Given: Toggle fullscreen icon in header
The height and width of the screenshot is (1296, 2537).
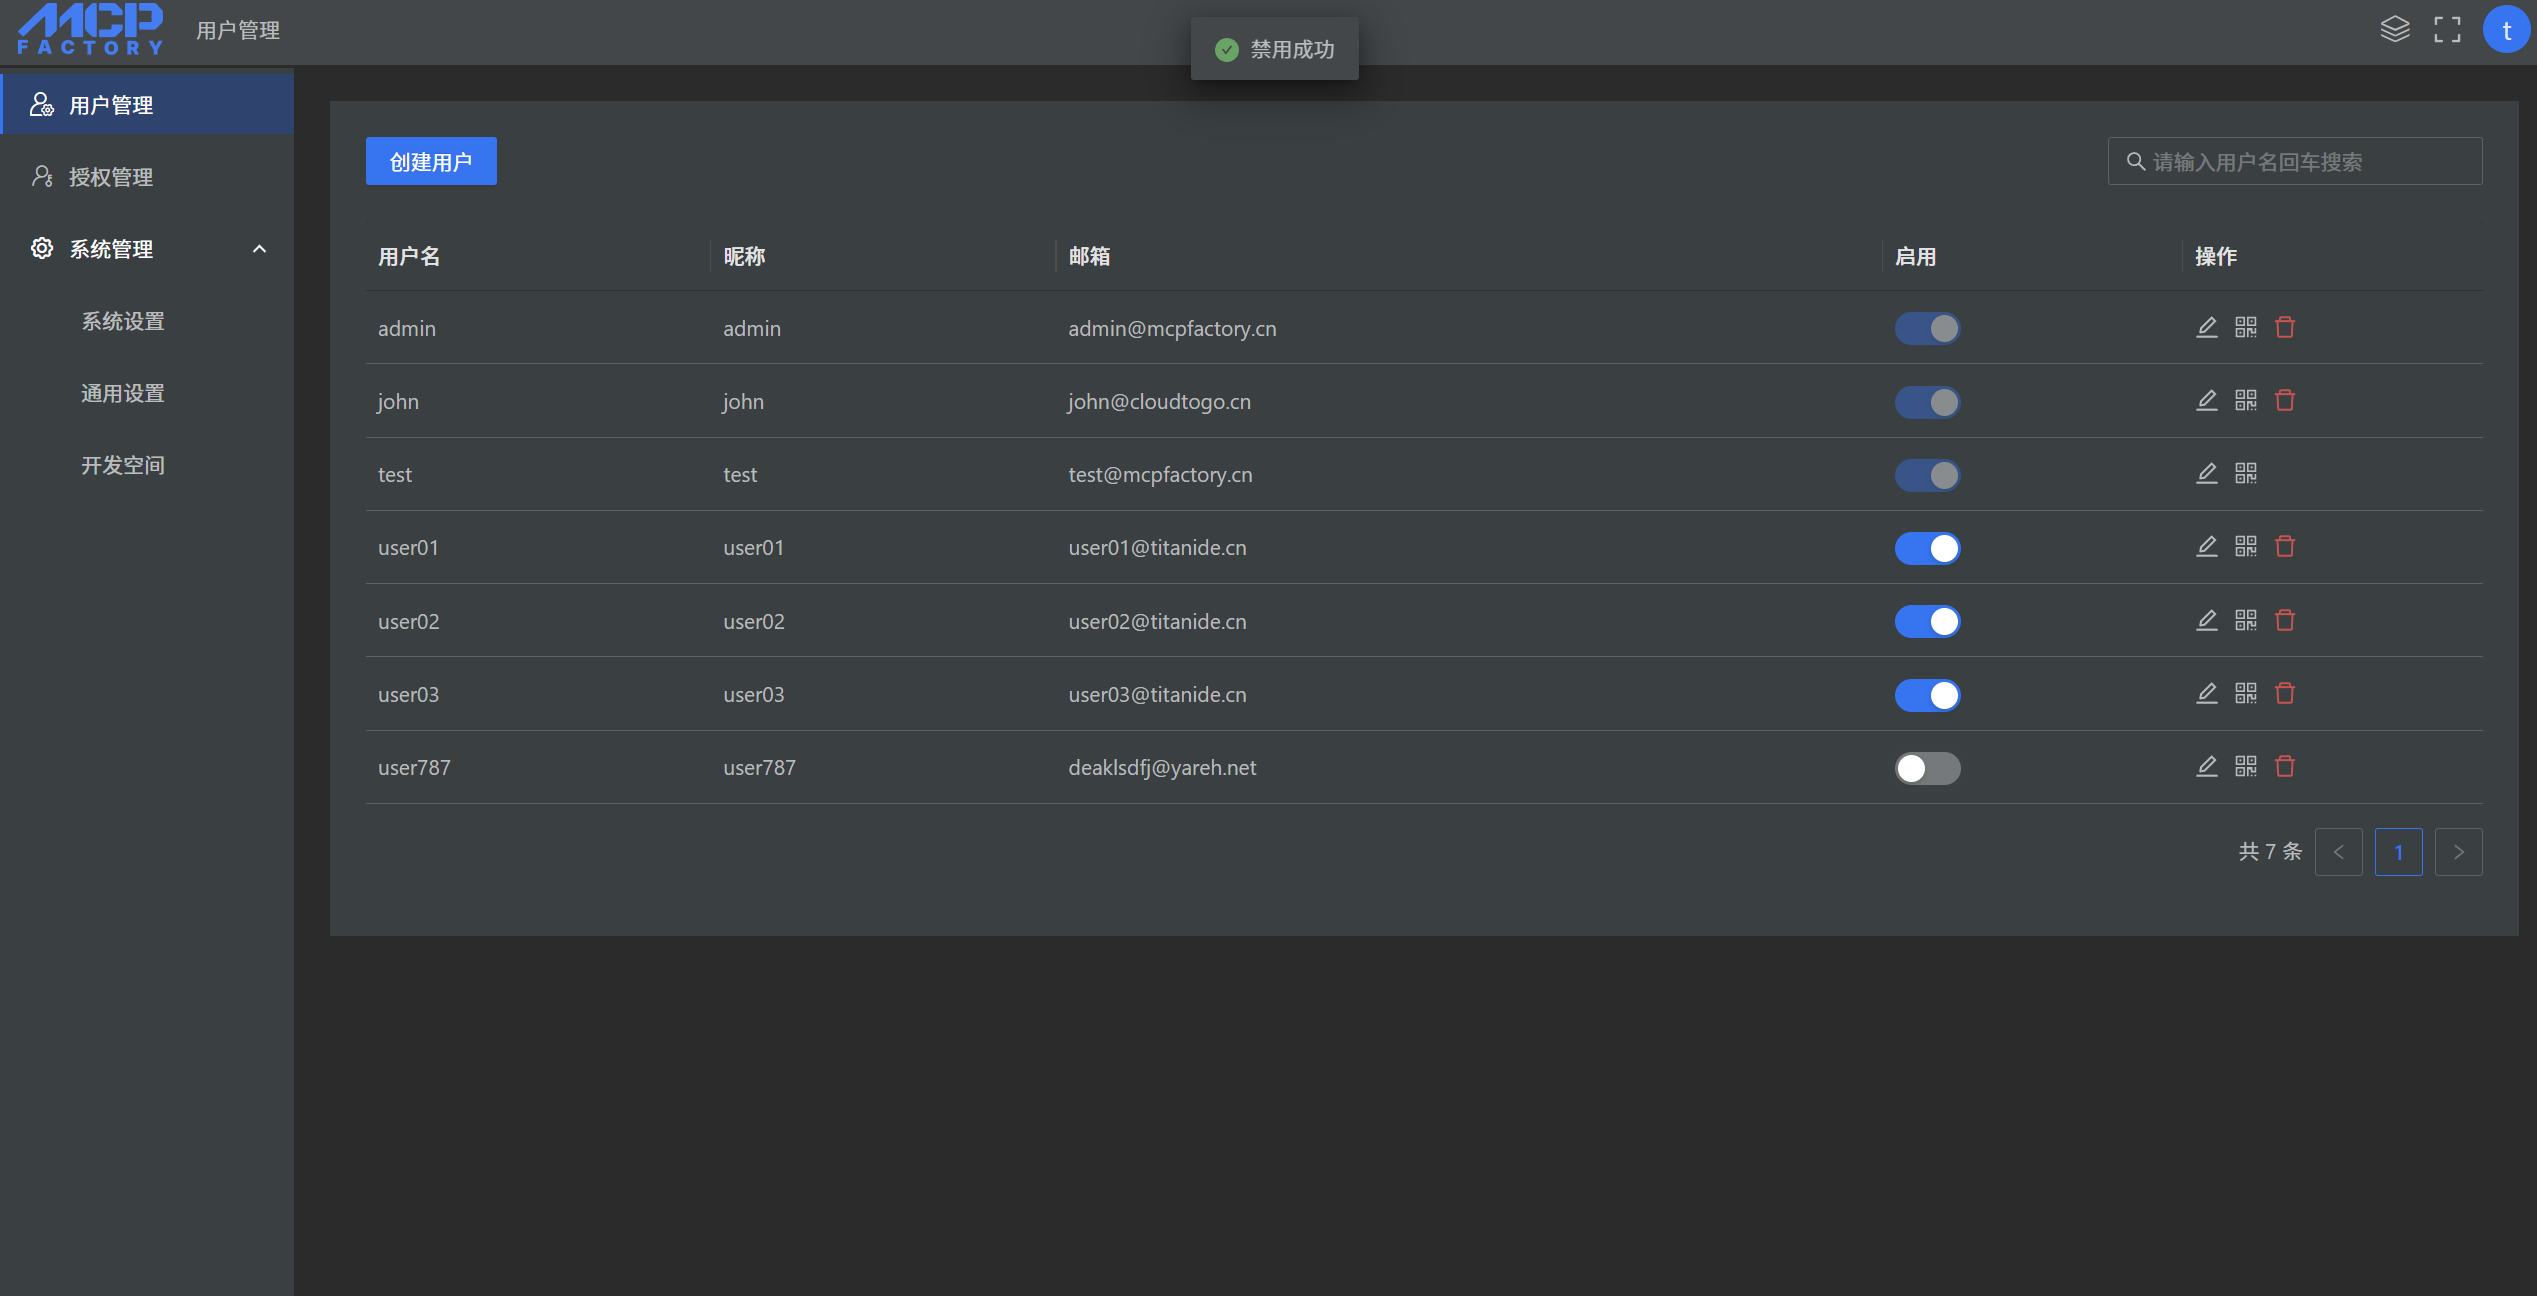Looking at the screenshot, I should pos(2447,30).
